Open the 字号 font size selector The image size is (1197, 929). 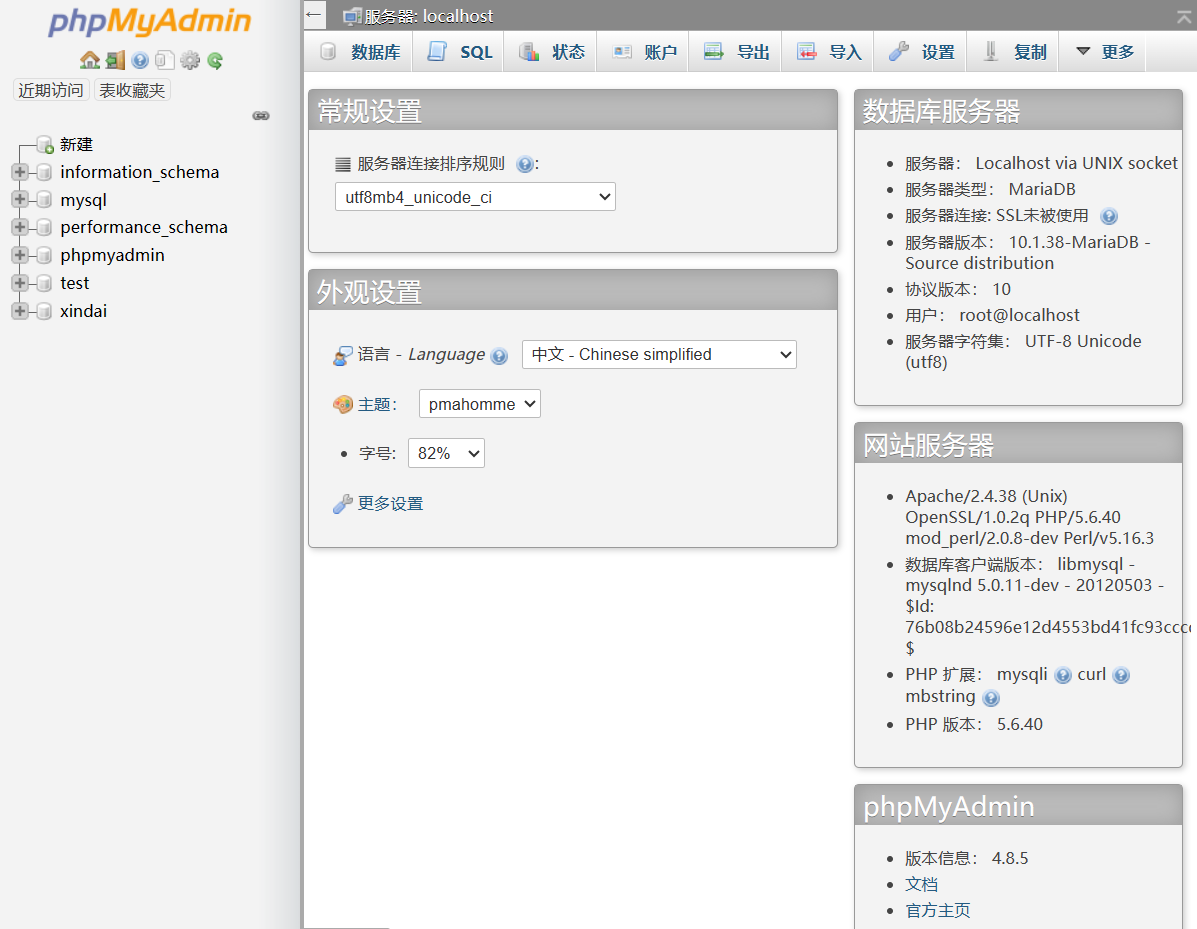click(x=446, y=452)
